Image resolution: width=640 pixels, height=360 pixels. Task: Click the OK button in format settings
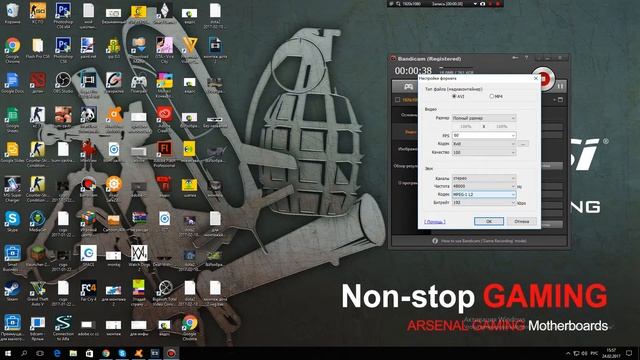click(489, 221)
